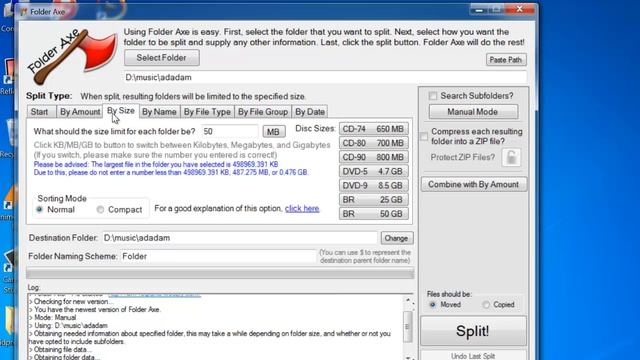Choose files should be Moved

[433, 304]
